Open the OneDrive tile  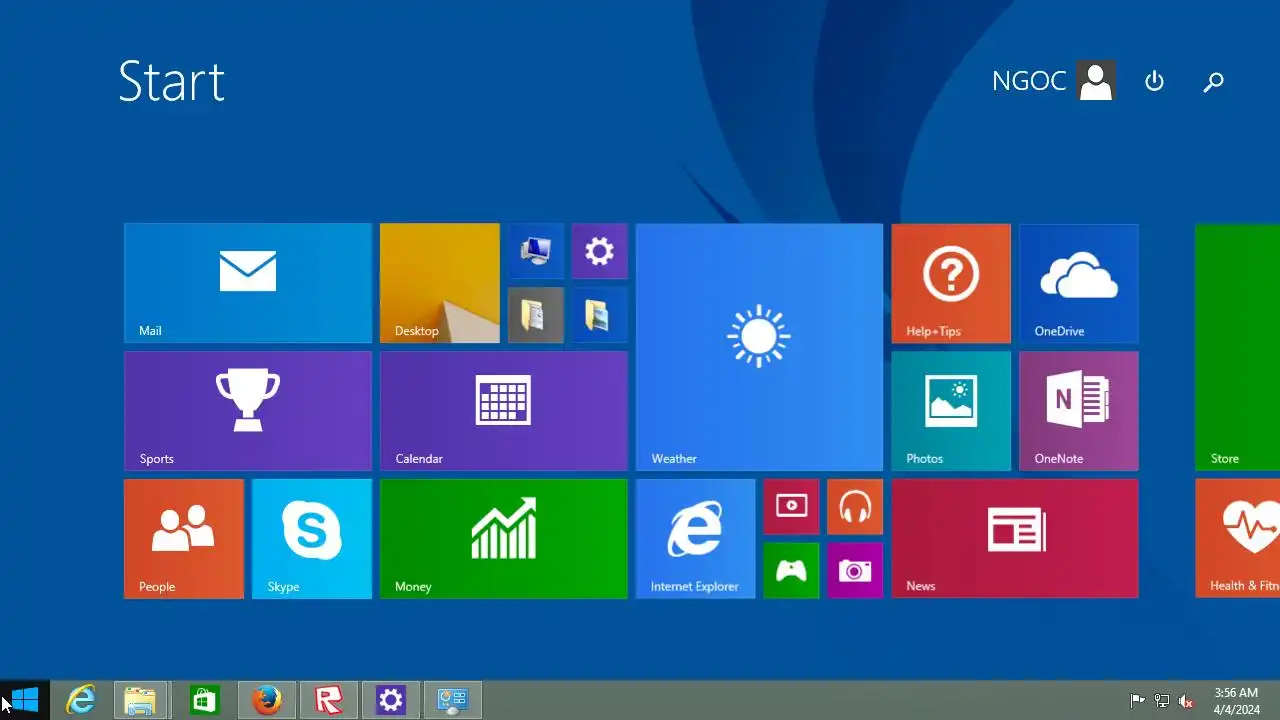[x=1079, y=283]
